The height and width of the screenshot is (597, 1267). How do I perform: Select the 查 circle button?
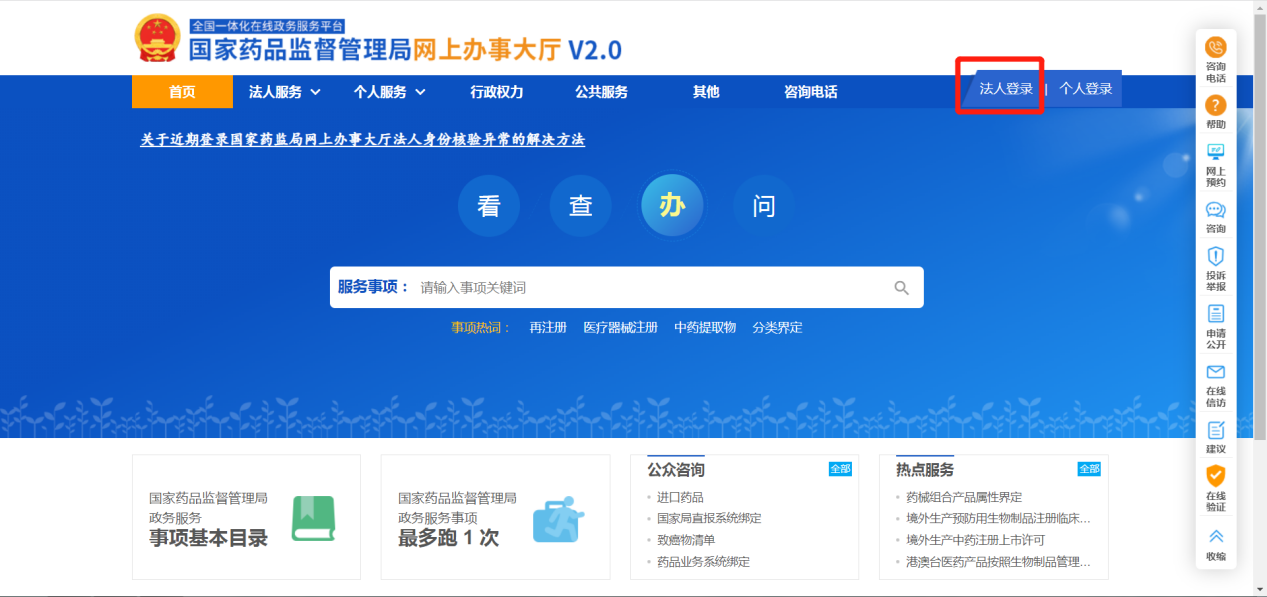[x=580, y=206]
